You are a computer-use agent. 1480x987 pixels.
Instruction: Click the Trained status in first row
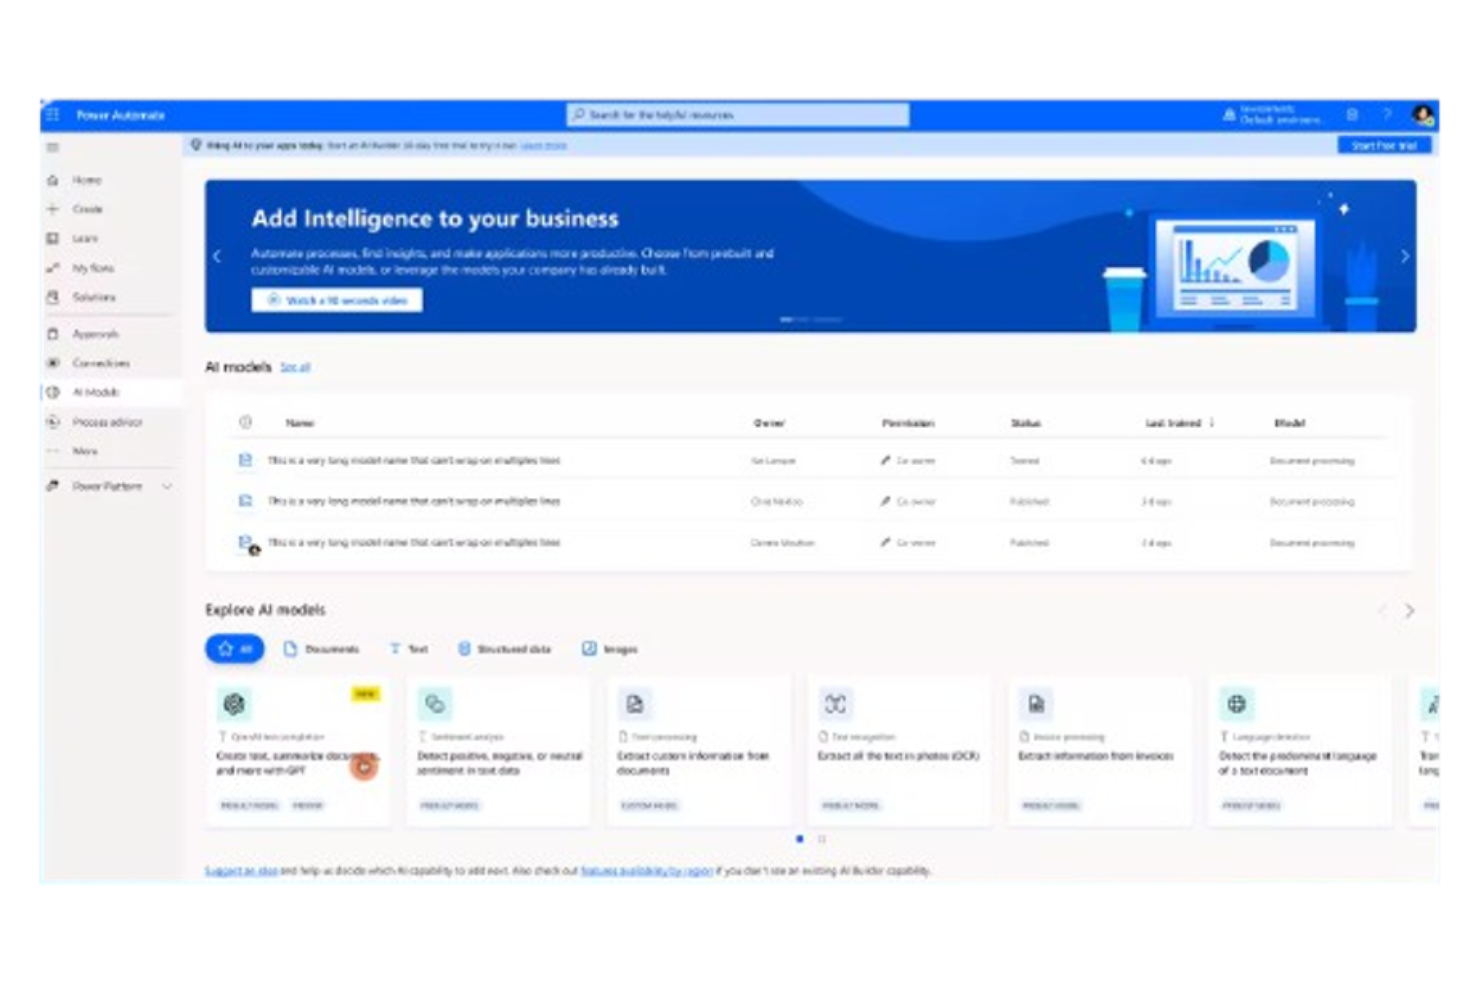[x=1025, y=461]
